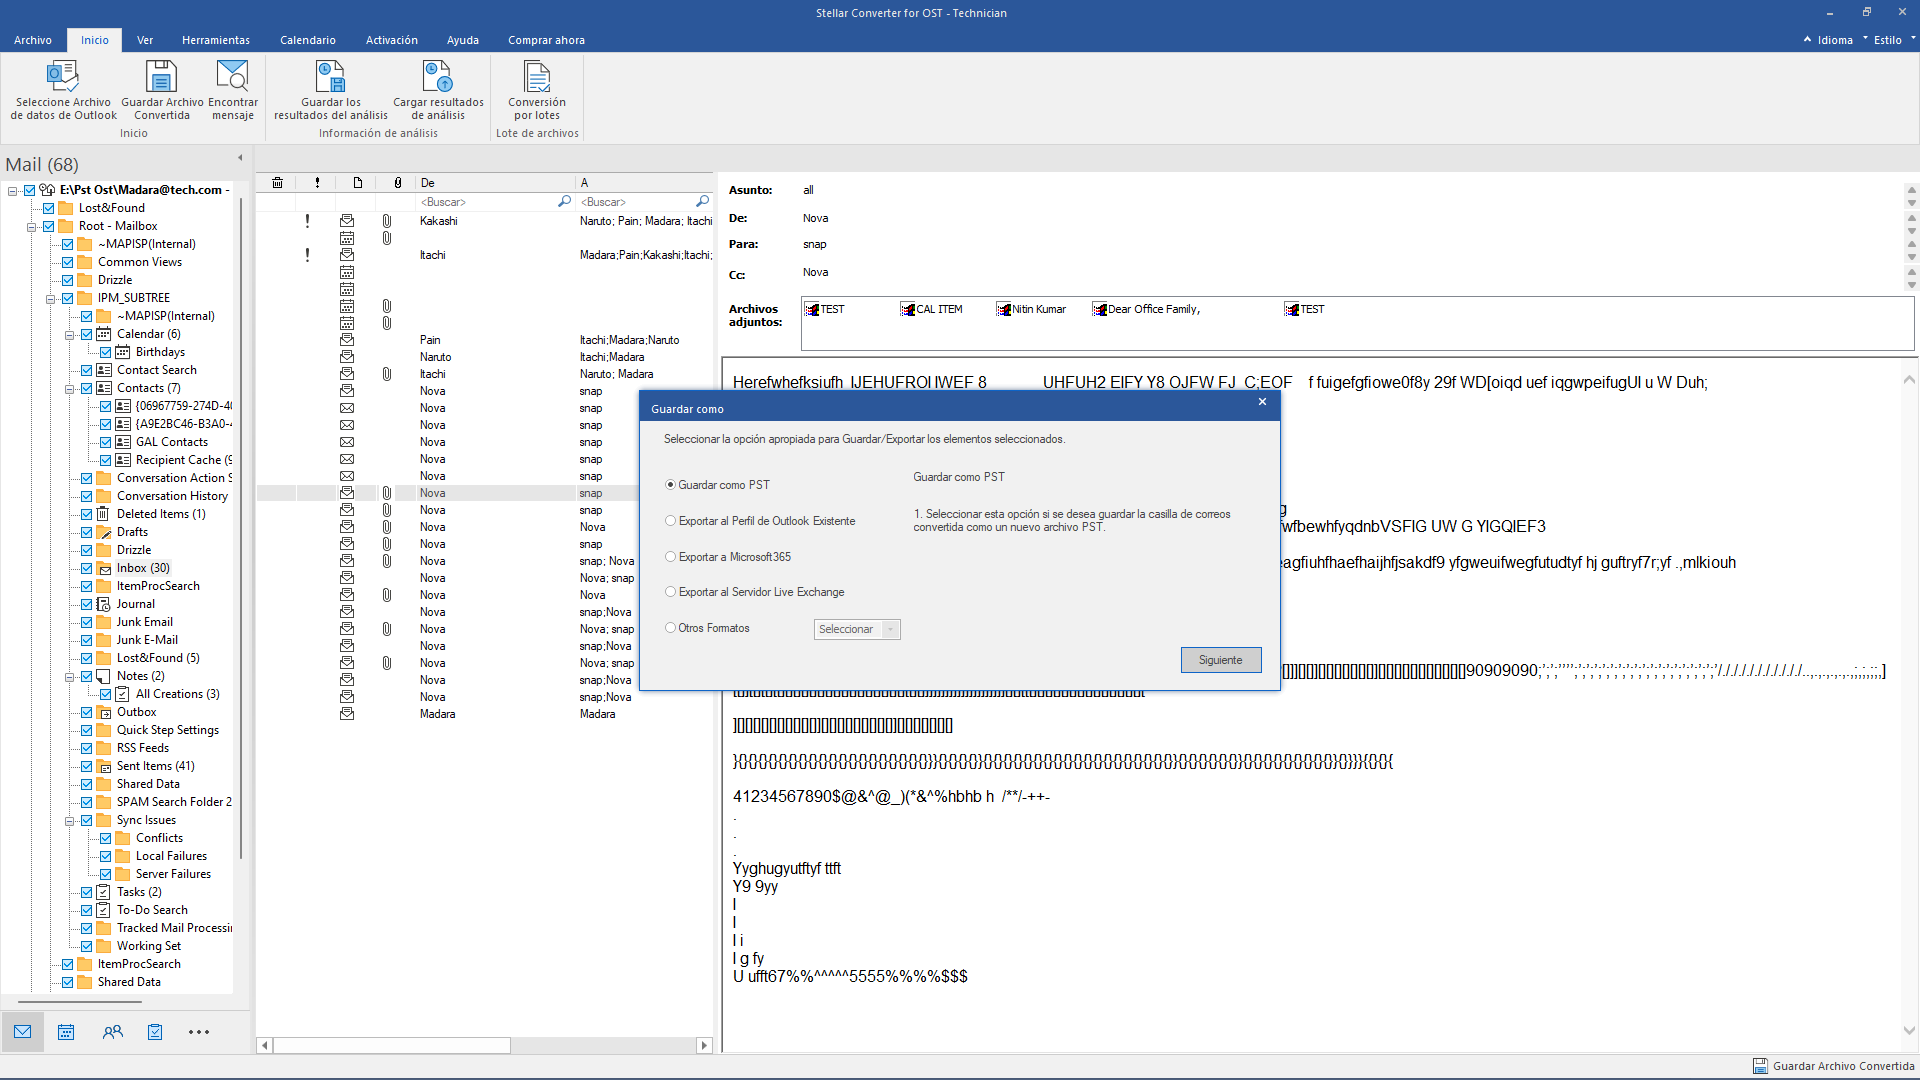Collapse Sync Issues folder node
The height and width of the screenshot is (1080, 1920).
click(x=69, y=820)
